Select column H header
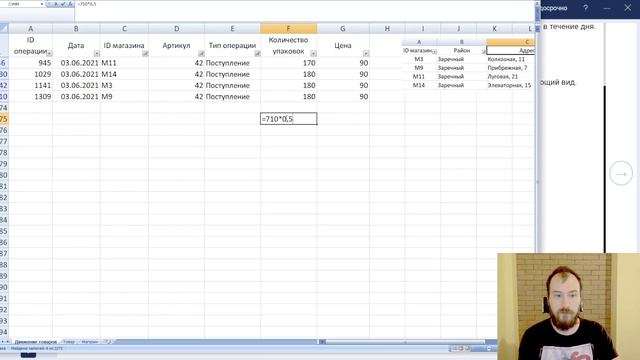 (x=387, y=29)
